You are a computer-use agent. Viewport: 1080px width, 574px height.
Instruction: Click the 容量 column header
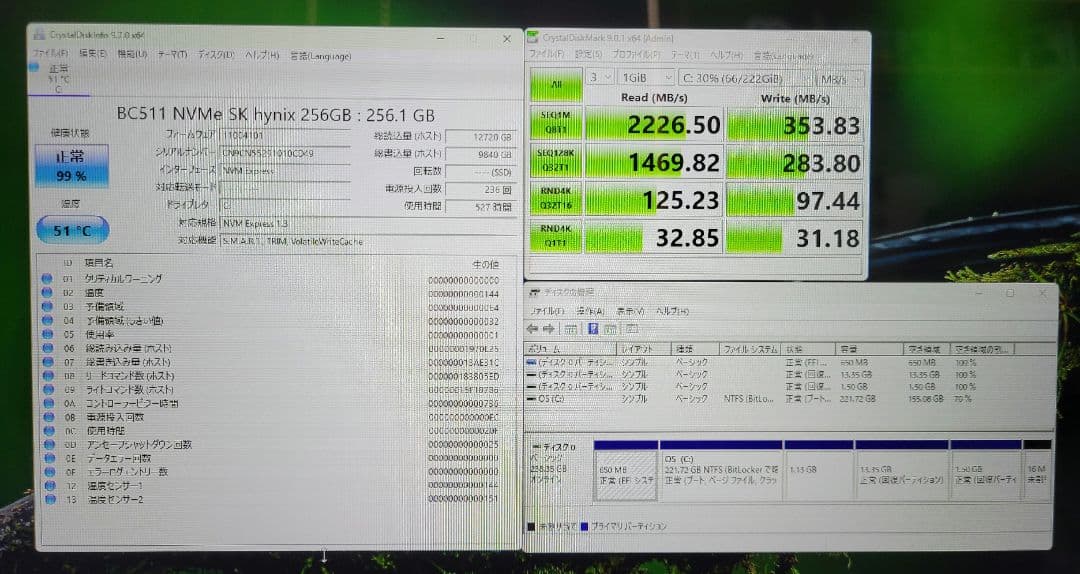[x=869, y=349]
